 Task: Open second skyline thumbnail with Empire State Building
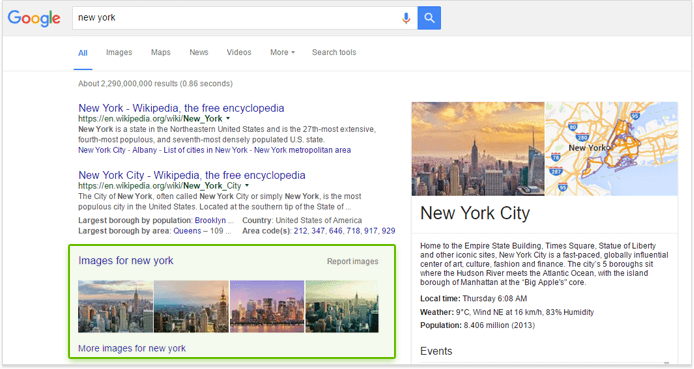tap(191, 306)
